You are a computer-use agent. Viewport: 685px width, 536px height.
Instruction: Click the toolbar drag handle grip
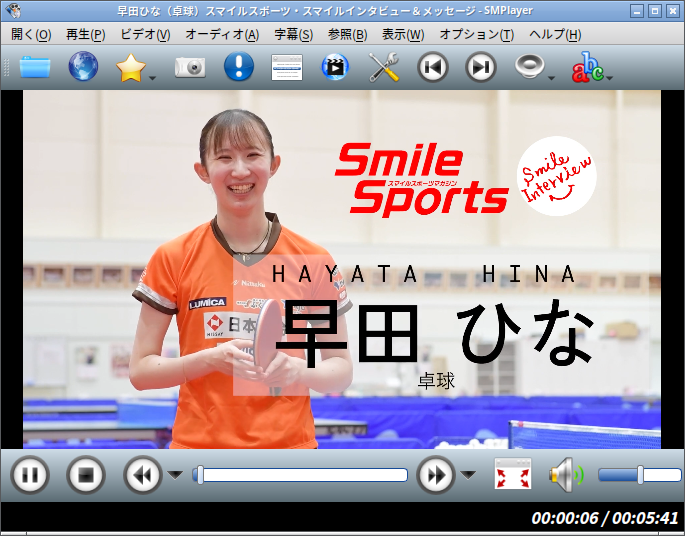click(x=6, y=67)
